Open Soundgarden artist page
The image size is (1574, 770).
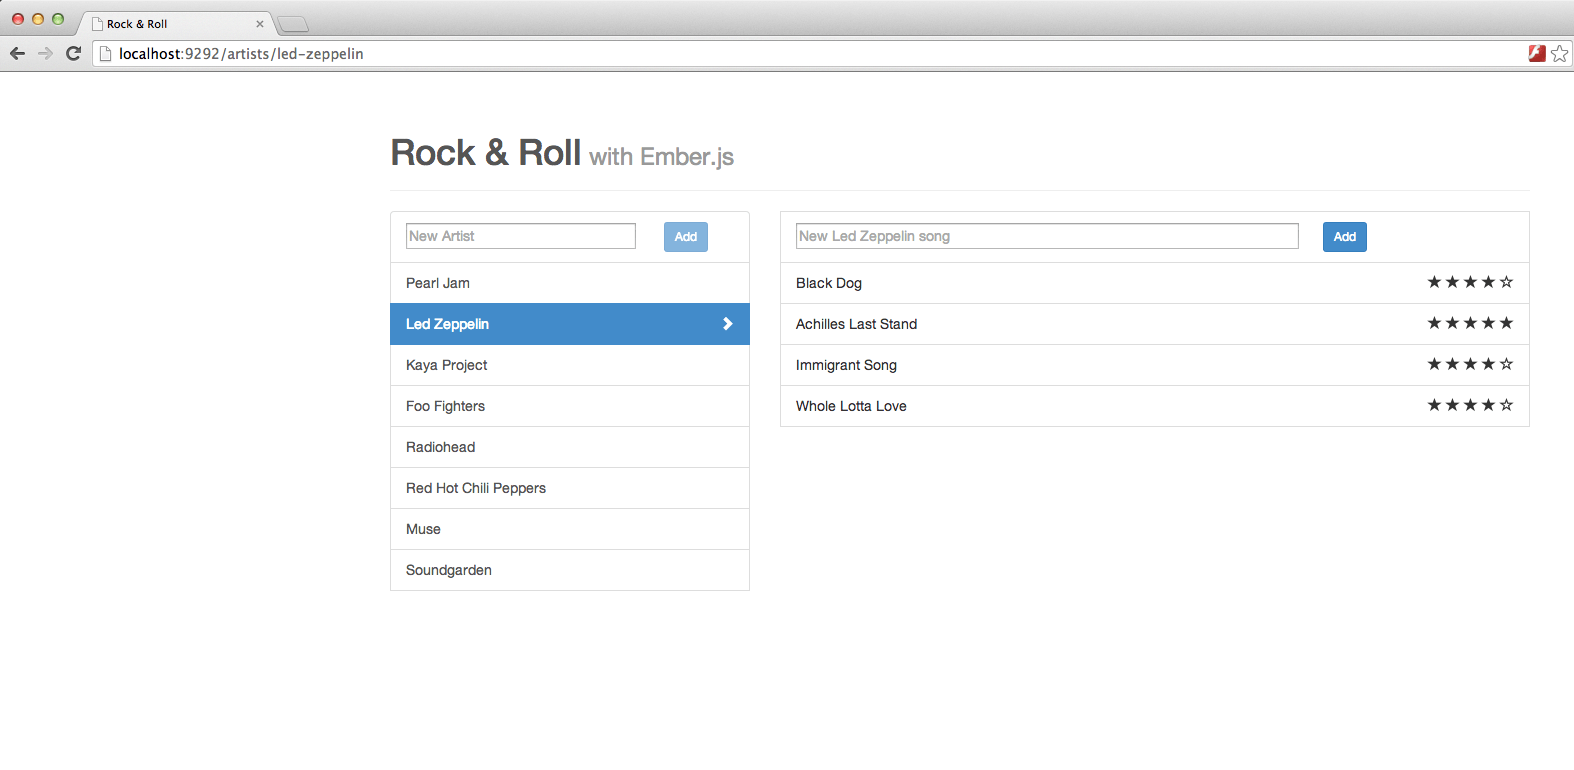point(570,570)
